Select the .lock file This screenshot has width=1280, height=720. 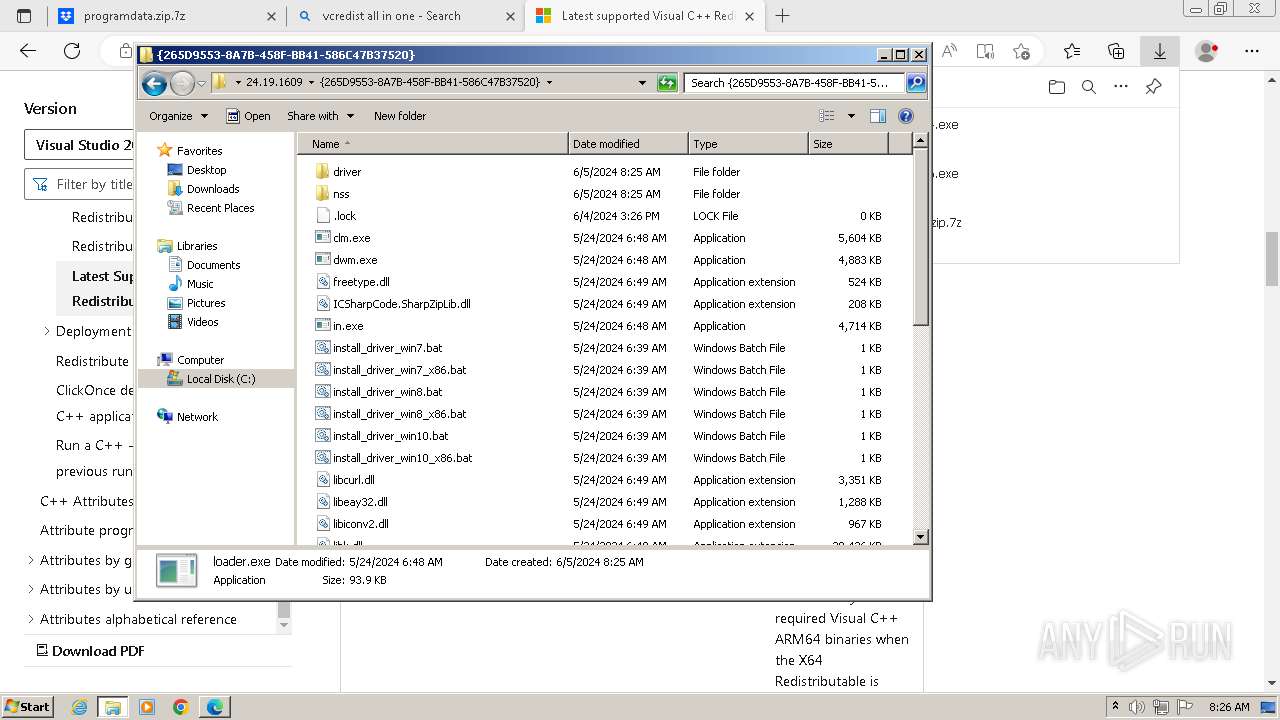click(x=344, y=216)
